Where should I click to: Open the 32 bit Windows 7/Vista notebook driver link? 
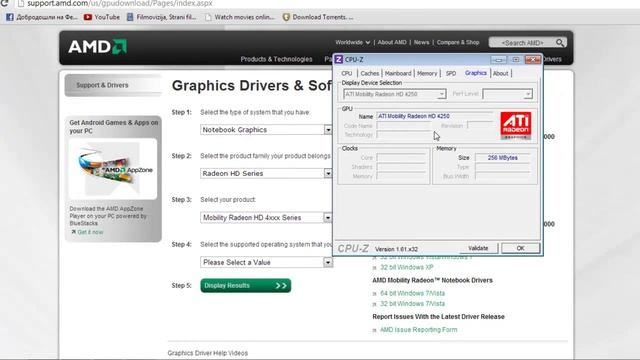413,304
